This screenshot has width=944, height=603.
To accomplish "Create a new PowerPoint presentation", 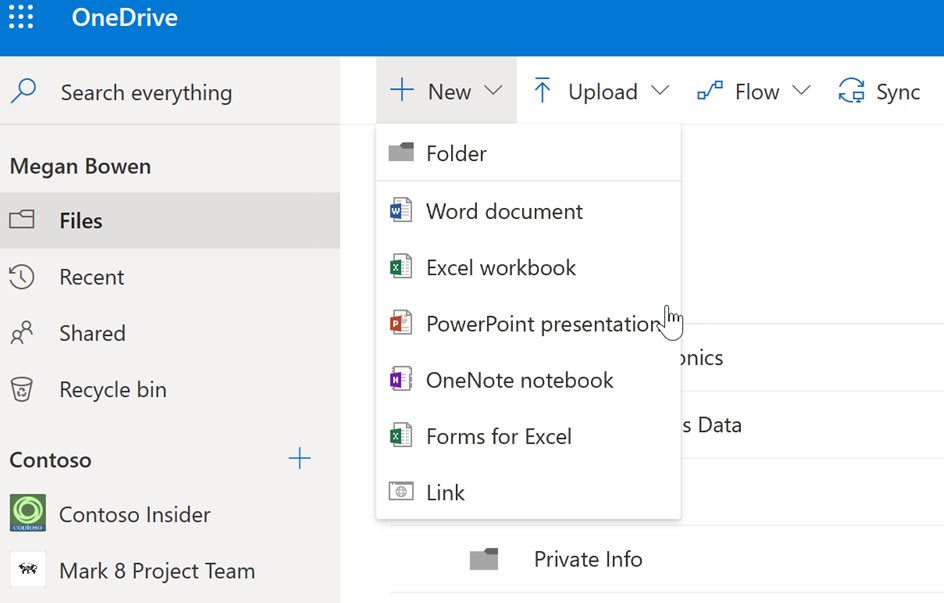I will (x=529, y=324).
